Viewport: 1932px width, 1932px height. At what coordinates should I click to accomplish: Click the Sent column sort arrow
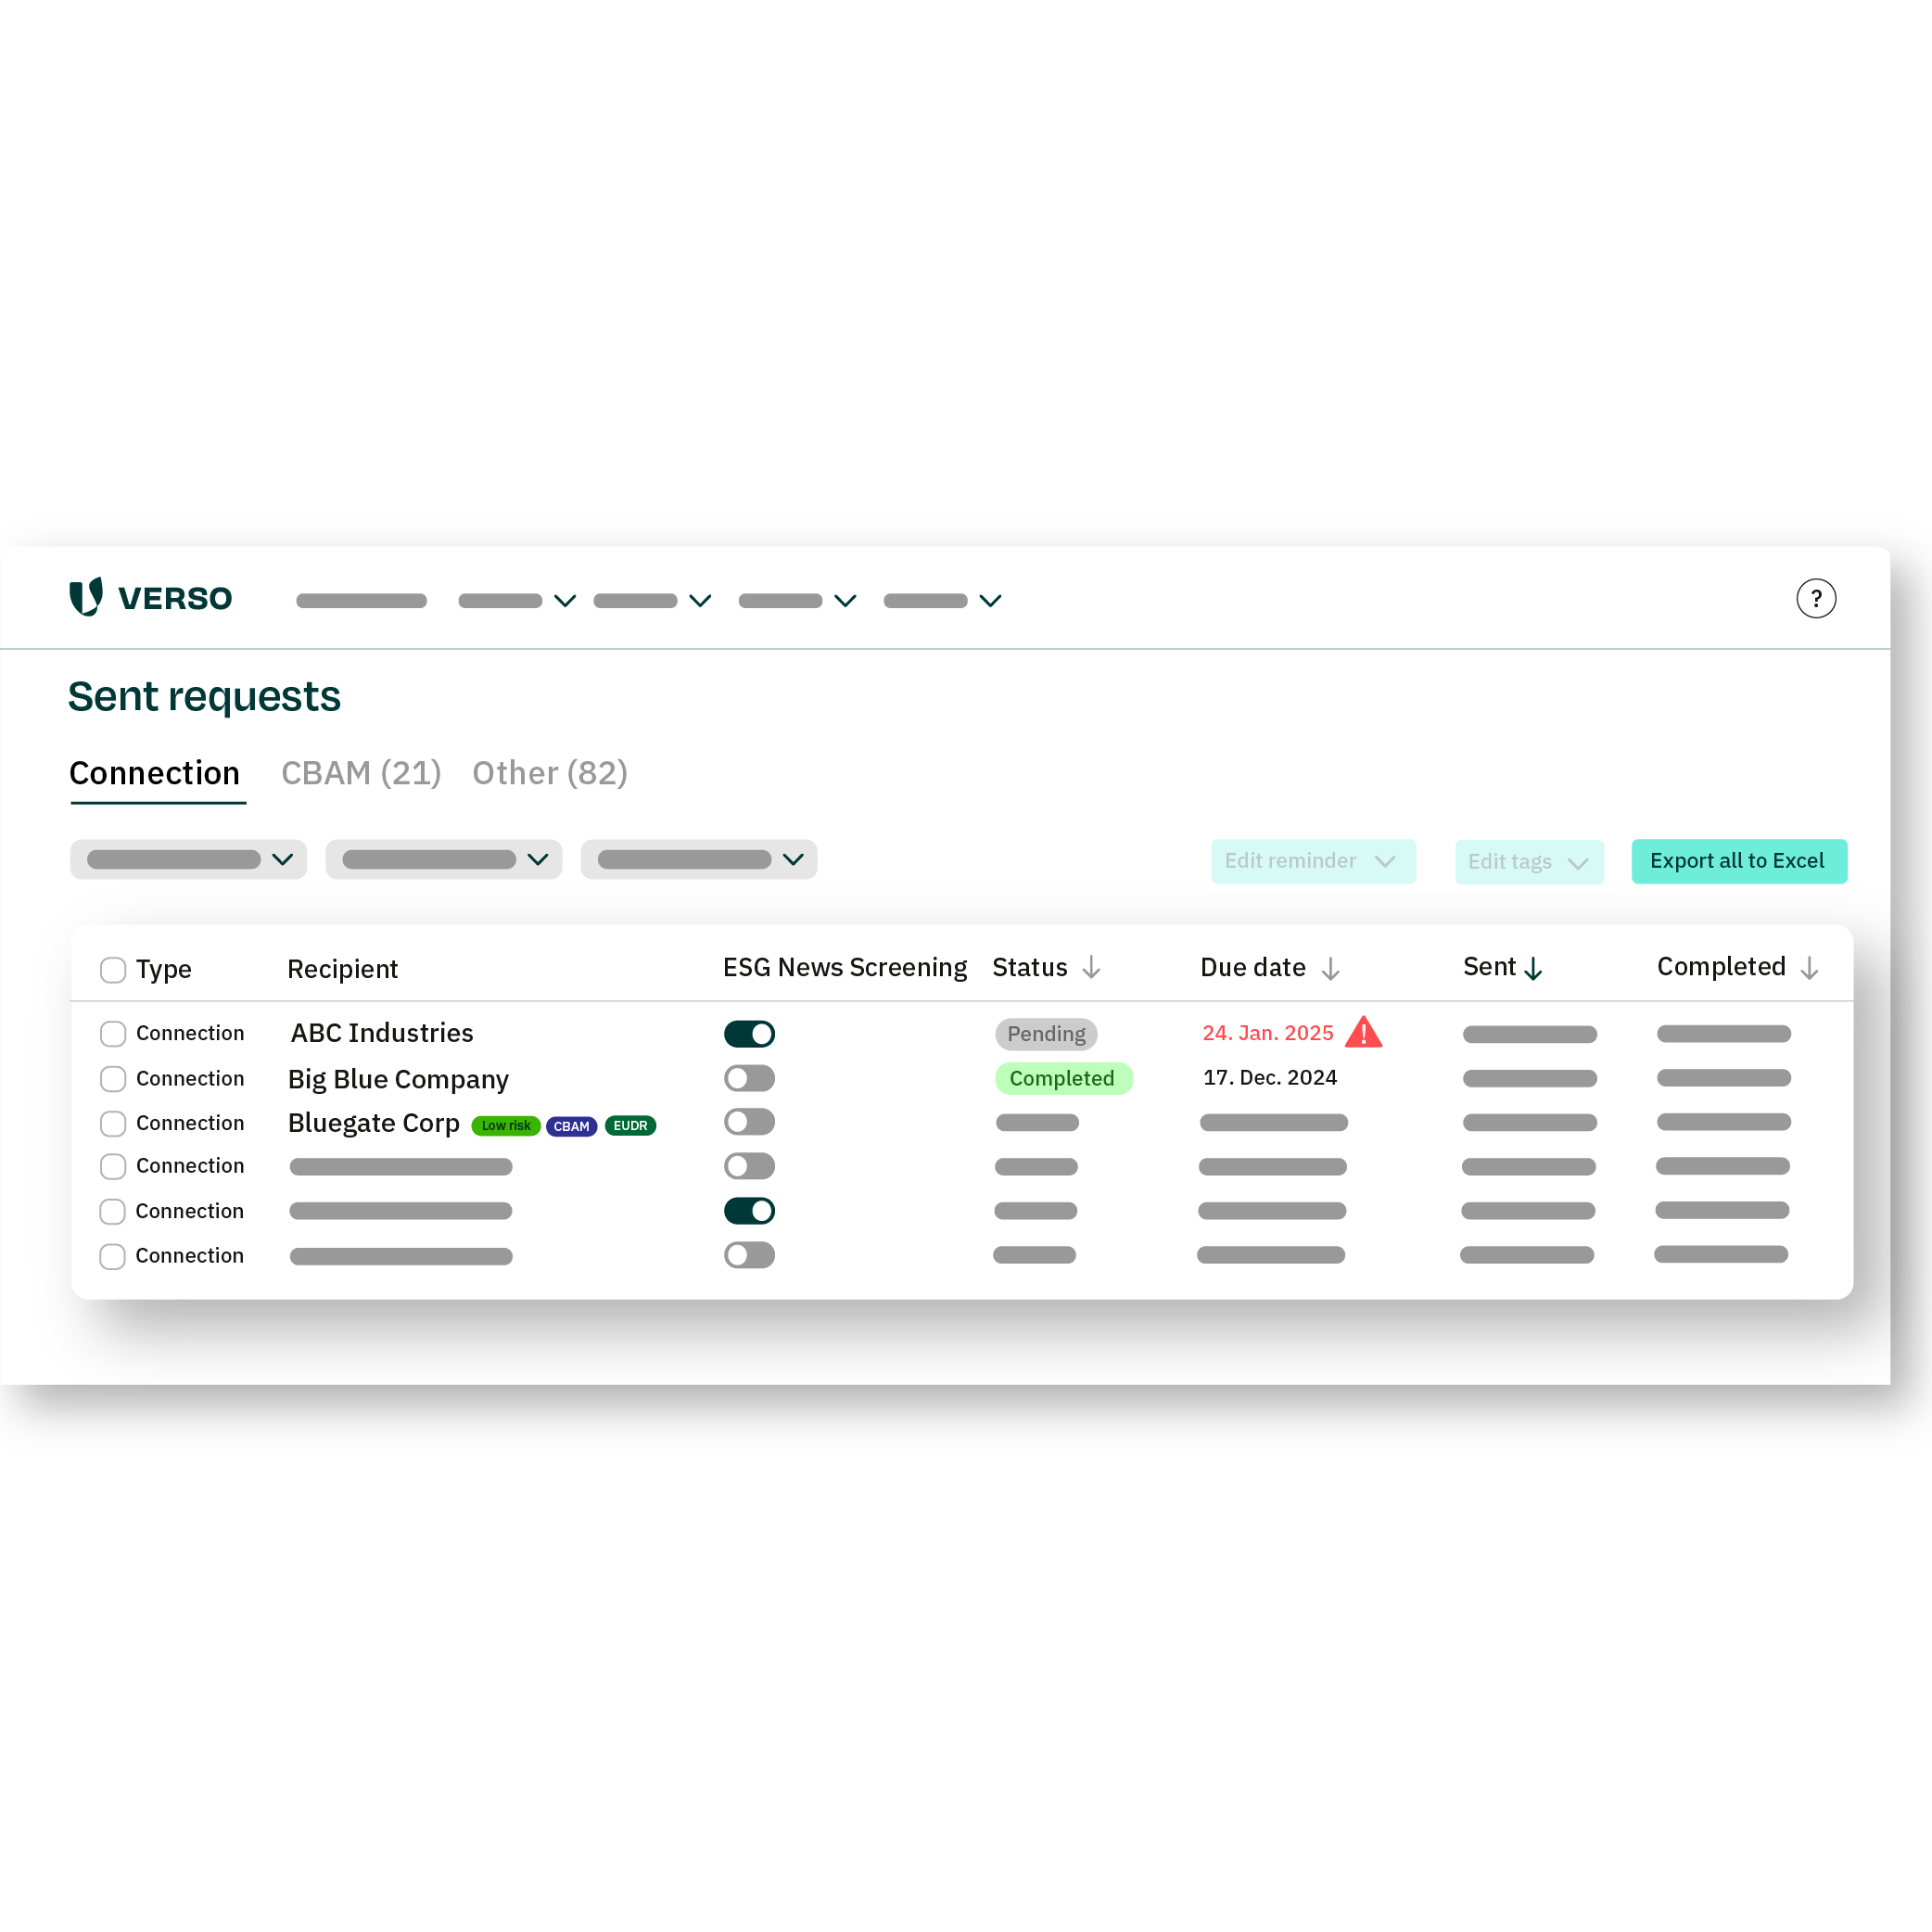click(x=1533, y=968)
